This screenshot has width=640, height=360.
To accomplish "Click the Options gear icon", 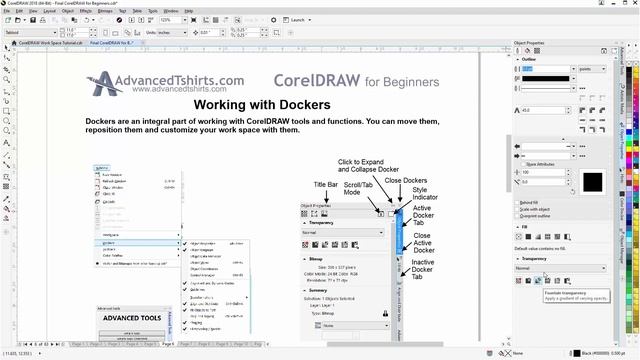I will tap(273, 20).
